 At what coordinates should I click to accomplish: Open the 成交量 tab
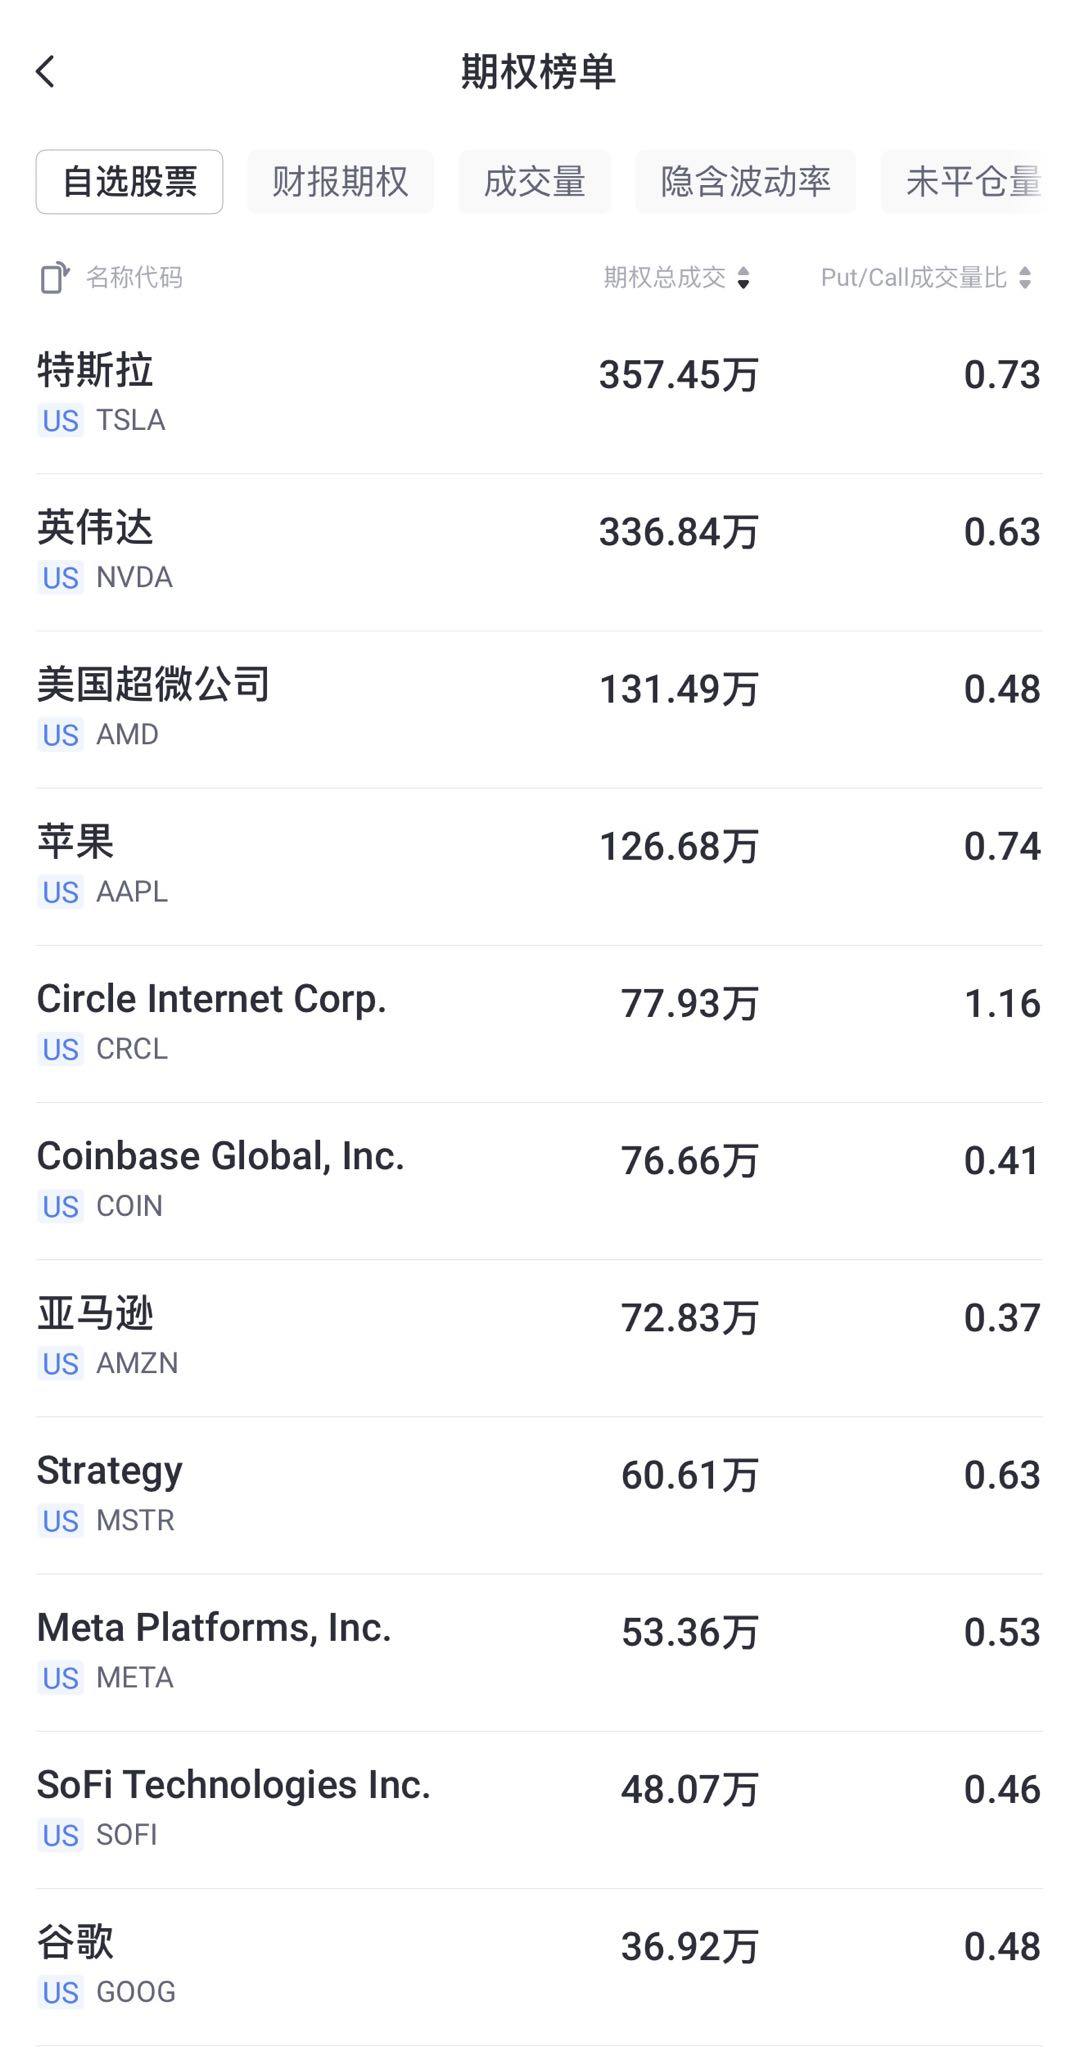tap(534, 182)
